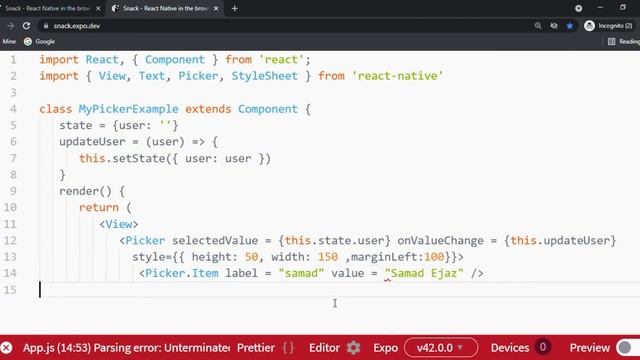
Task: Click the red error icon in status bar
Action: (6, 348)
